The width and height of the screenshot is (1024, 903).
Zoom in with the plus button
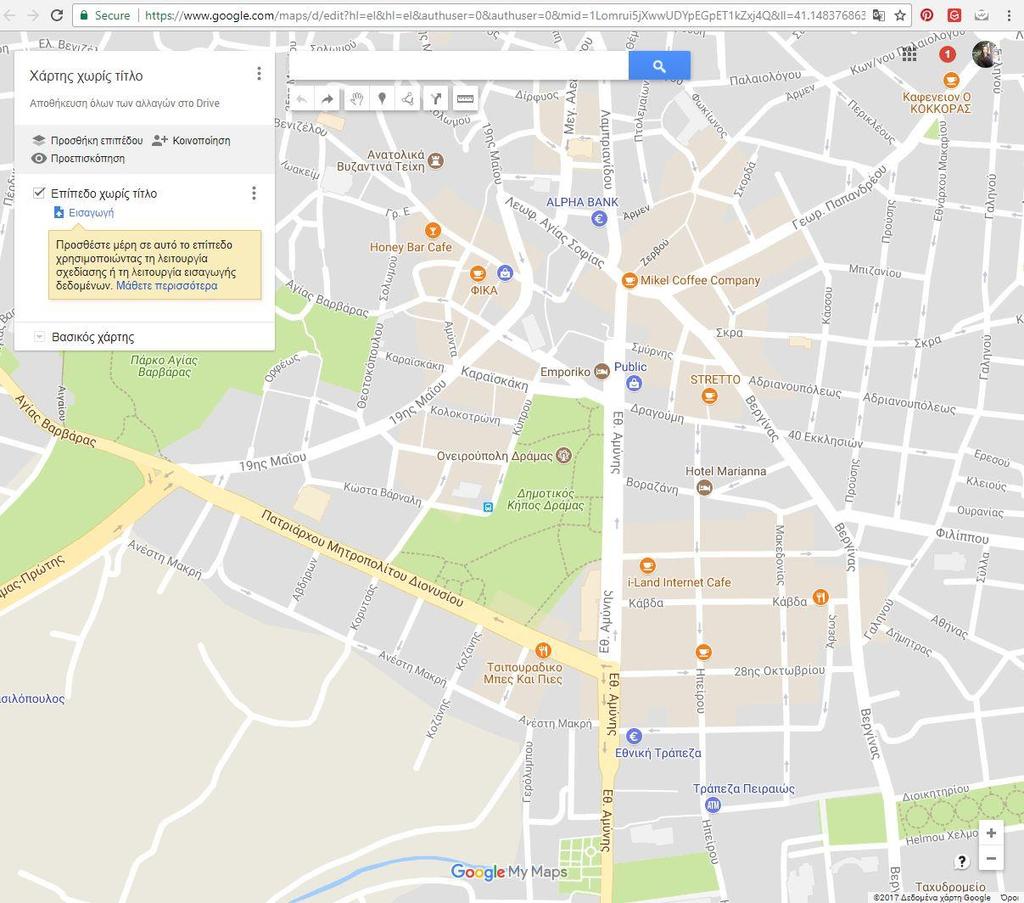tap(991, 833)
